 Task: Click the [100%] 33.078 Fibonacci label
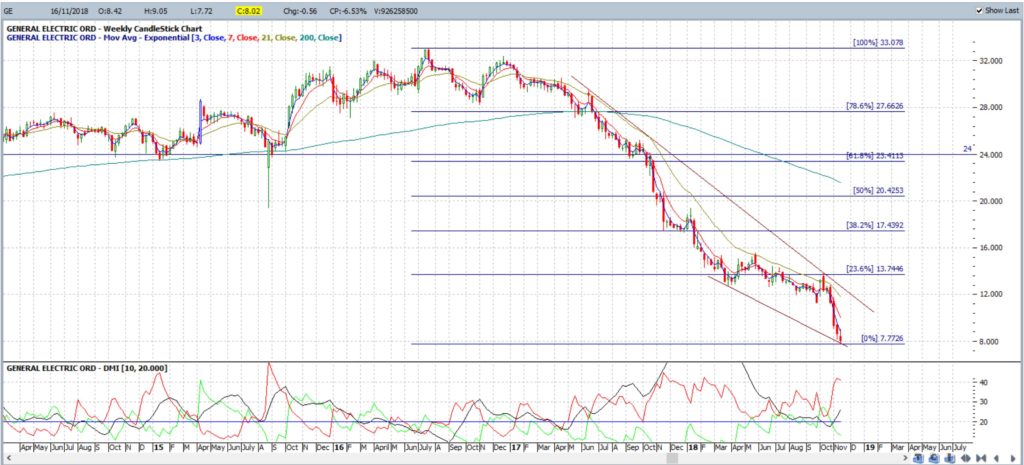878,42
